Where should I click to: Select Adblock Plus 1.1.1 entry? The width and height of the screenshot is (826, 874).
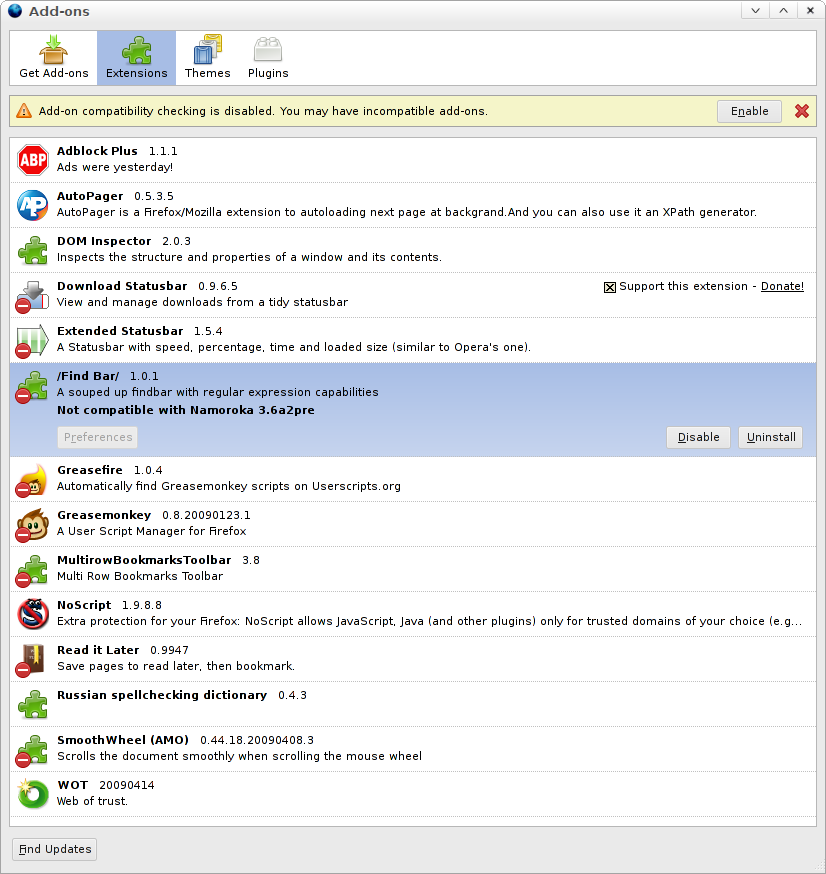coord(413,160)
